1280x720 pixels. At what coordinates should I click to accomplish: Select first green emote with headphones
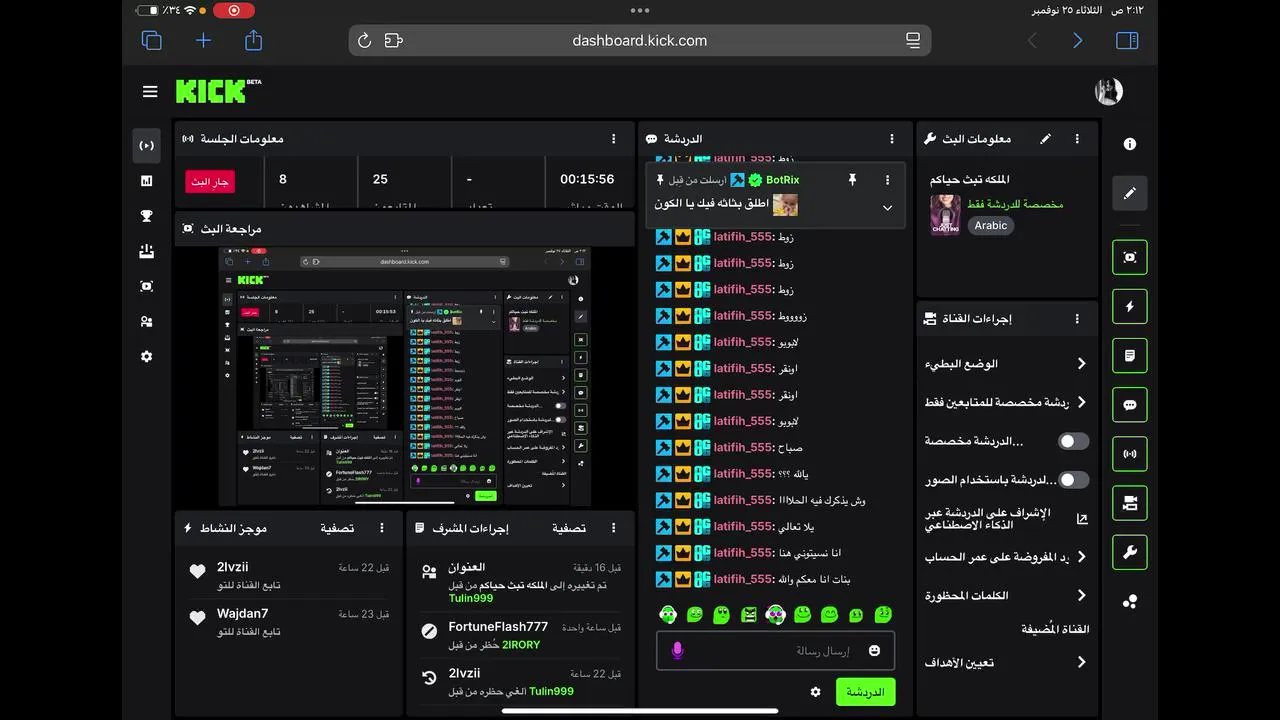click(x=668, y=614)
